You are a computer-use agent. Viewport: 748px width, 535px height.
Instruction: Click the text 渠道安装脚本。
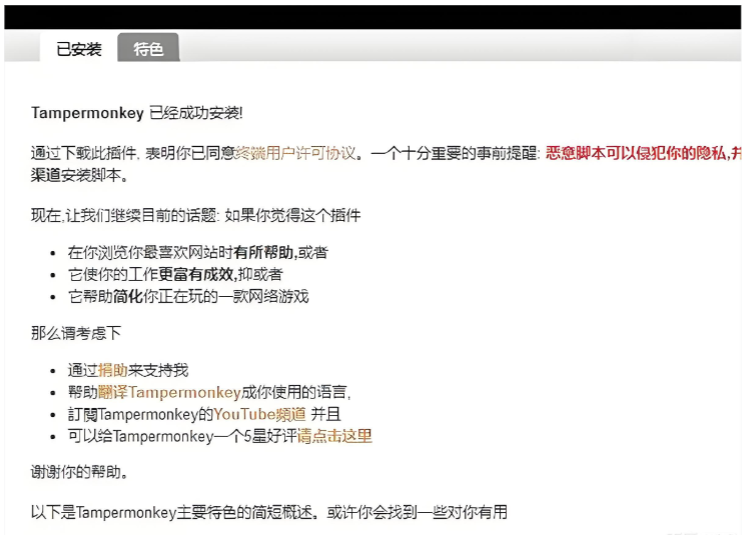point(80,175)
